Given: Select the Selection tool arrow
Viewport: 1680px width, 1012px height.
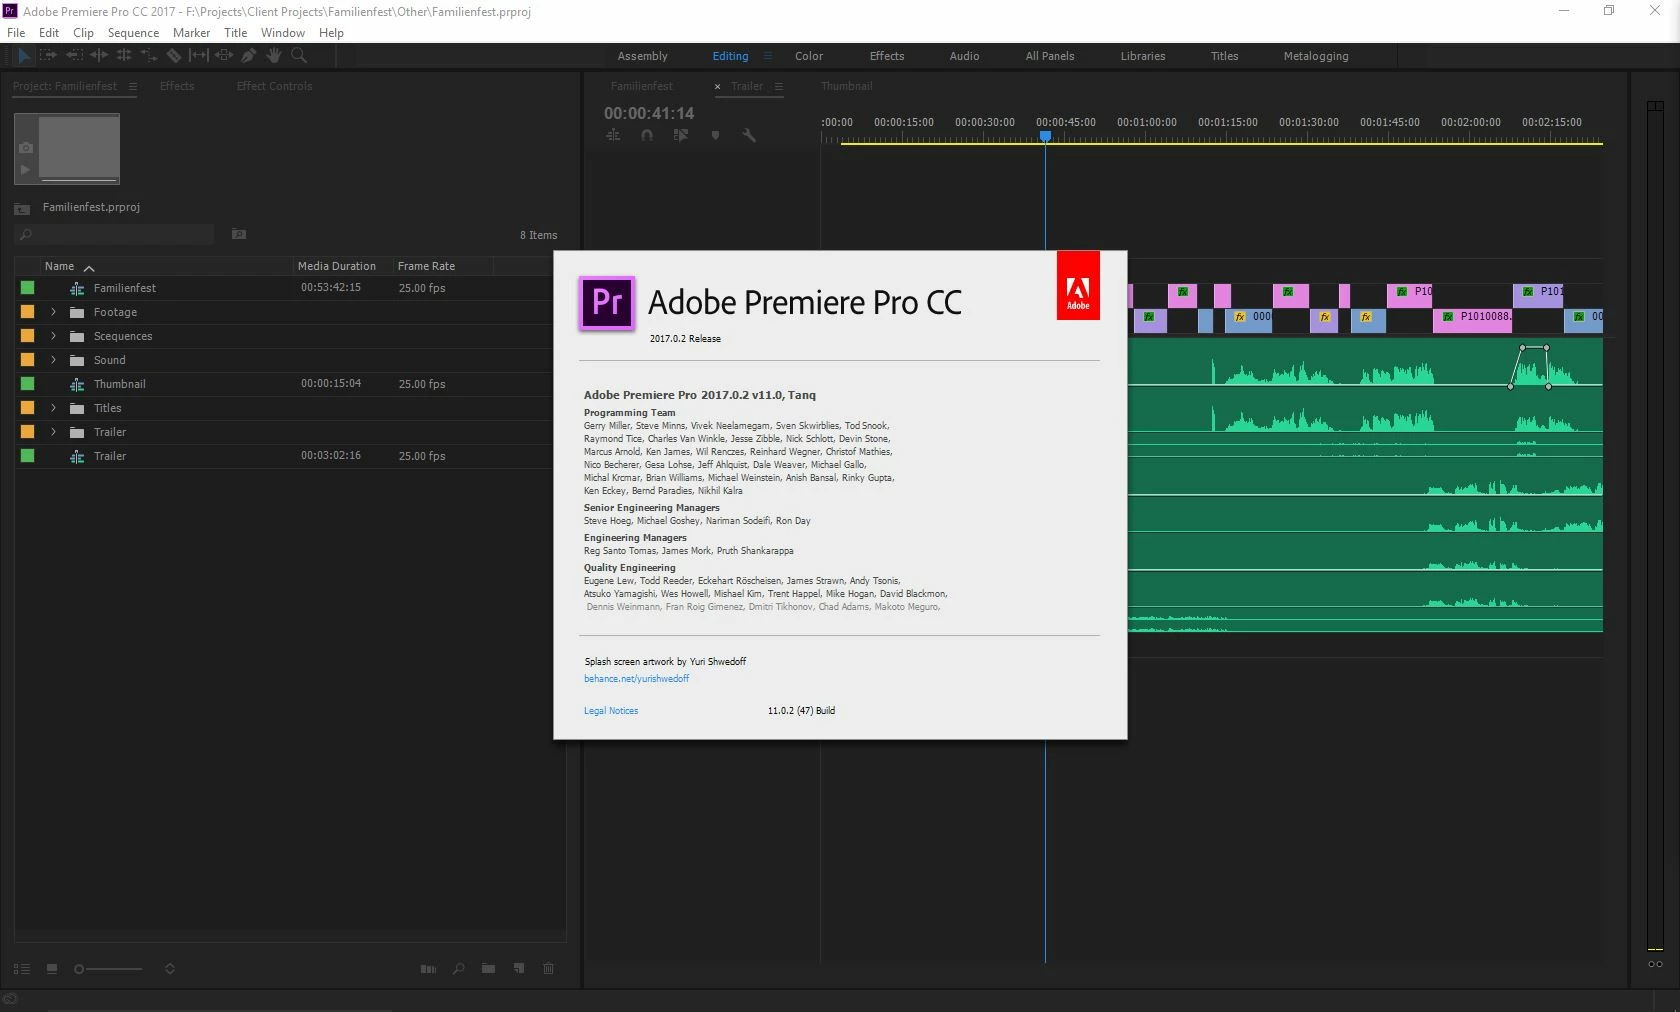Looking at the screenshot, I should point(24,56).
